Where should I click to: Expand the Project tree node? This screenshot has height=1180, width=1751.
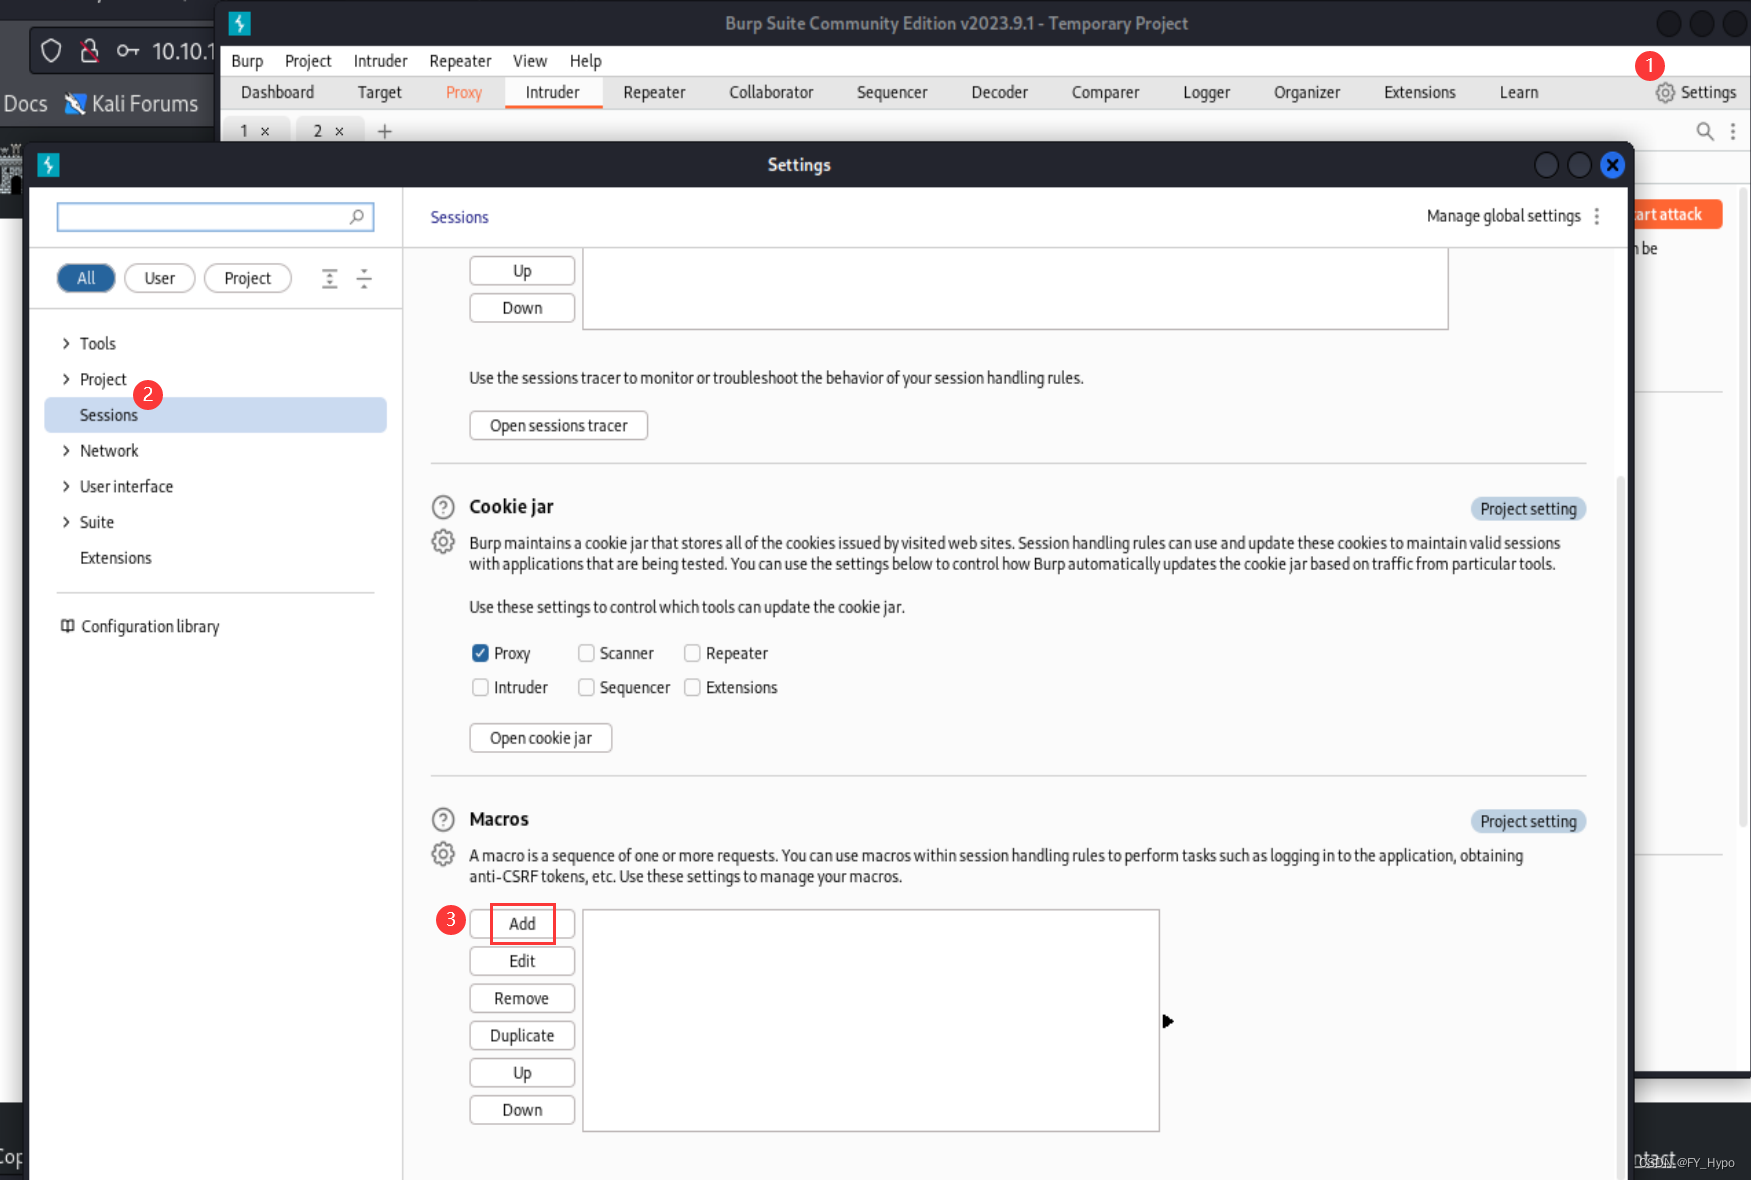tap(66, 379)
